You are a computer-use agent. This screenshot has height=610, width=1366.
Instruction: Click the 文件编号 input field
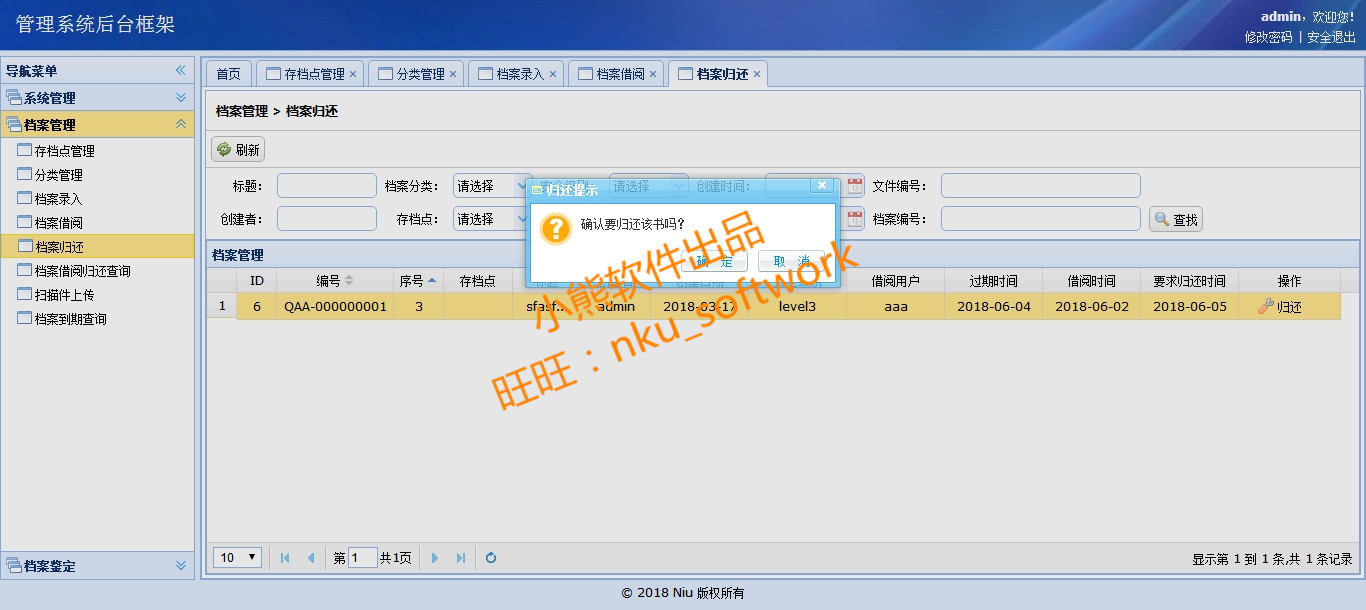point(1040,186)
